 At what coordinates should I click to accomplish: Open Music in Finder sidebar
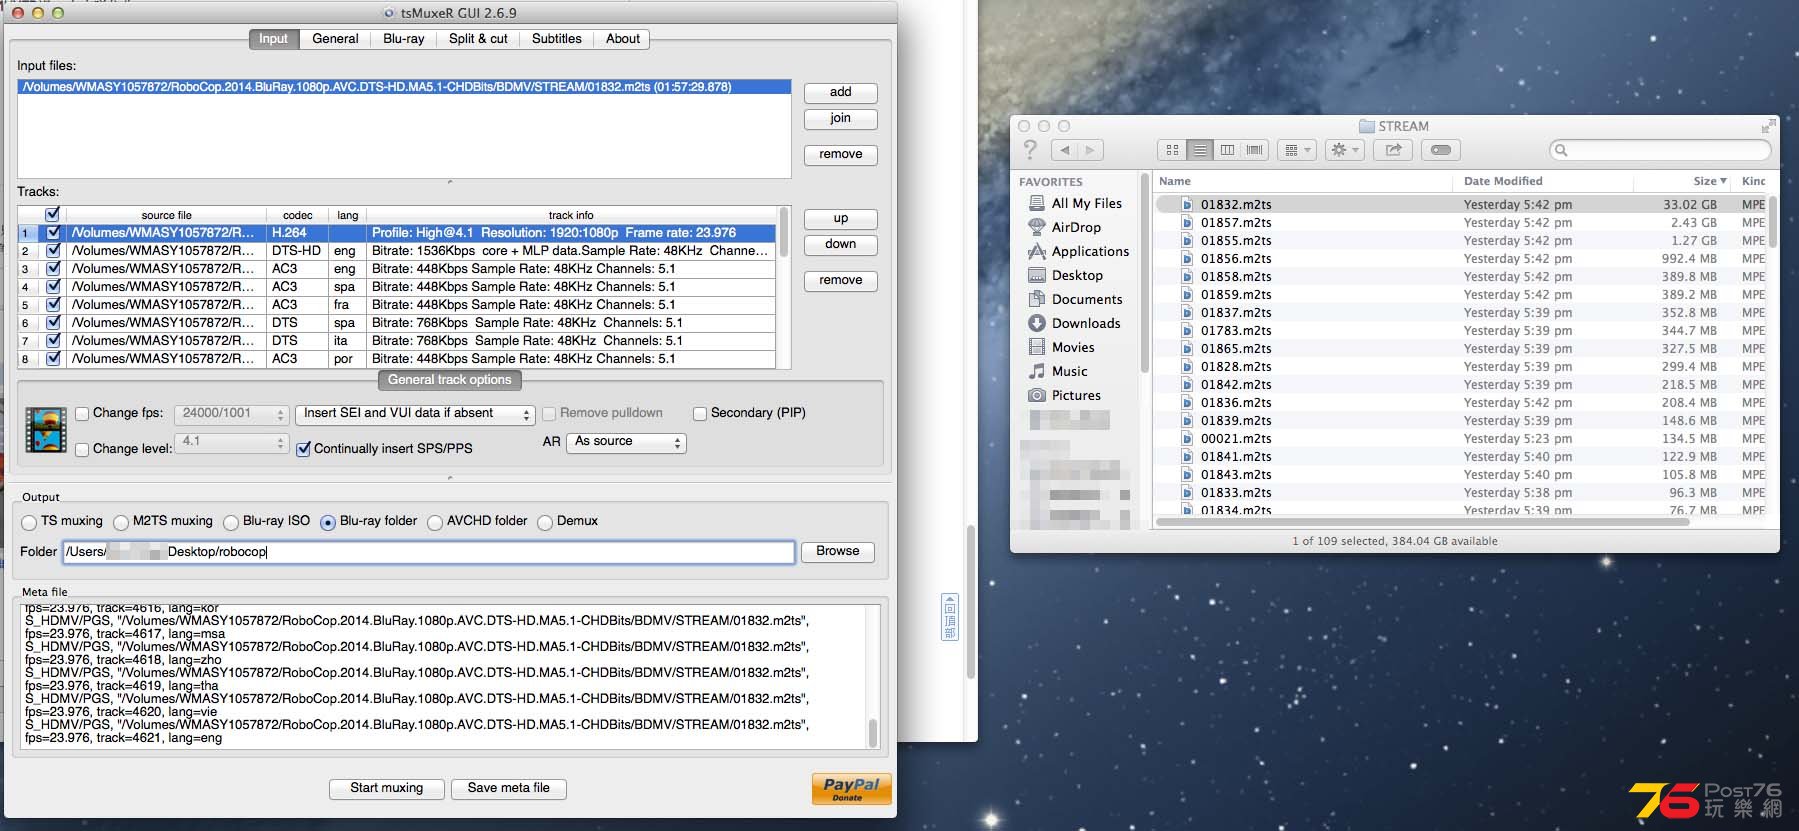tap(1058, 371)
